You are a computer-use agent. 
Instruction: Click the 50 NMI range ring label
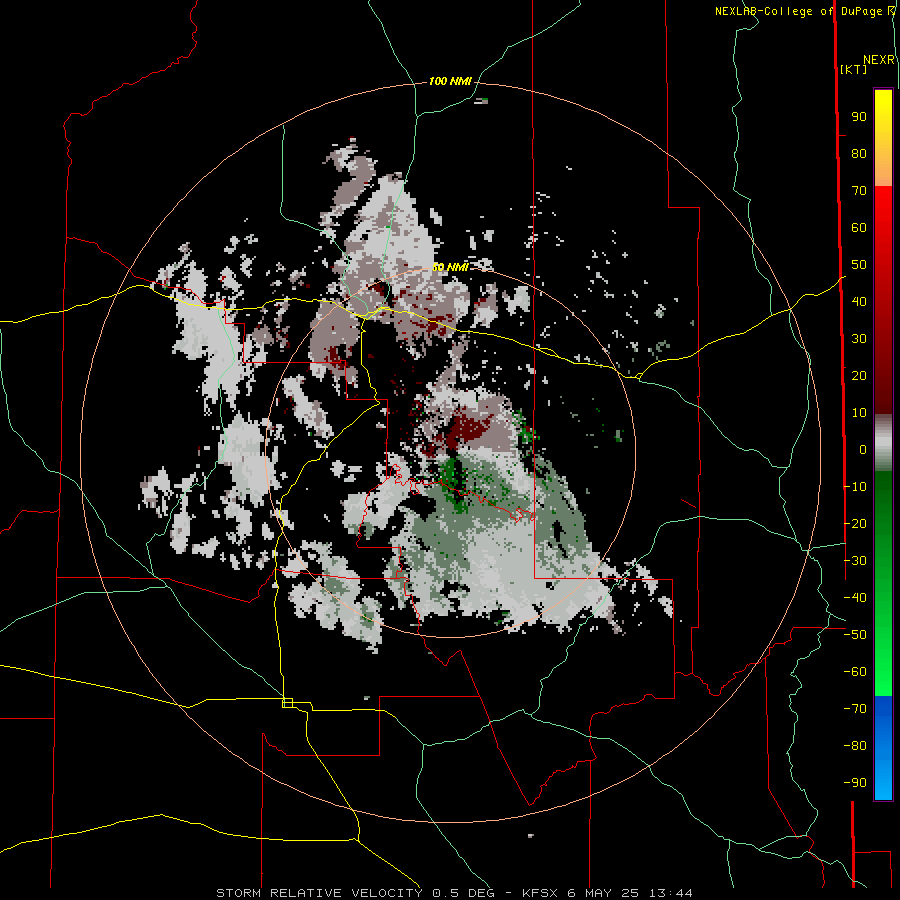[450, 267]
